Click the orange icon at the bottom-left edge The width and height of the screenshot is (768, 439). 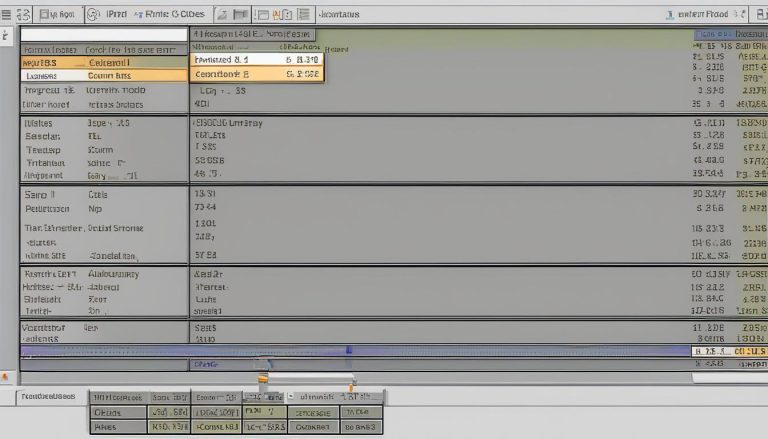pos(5,376)
